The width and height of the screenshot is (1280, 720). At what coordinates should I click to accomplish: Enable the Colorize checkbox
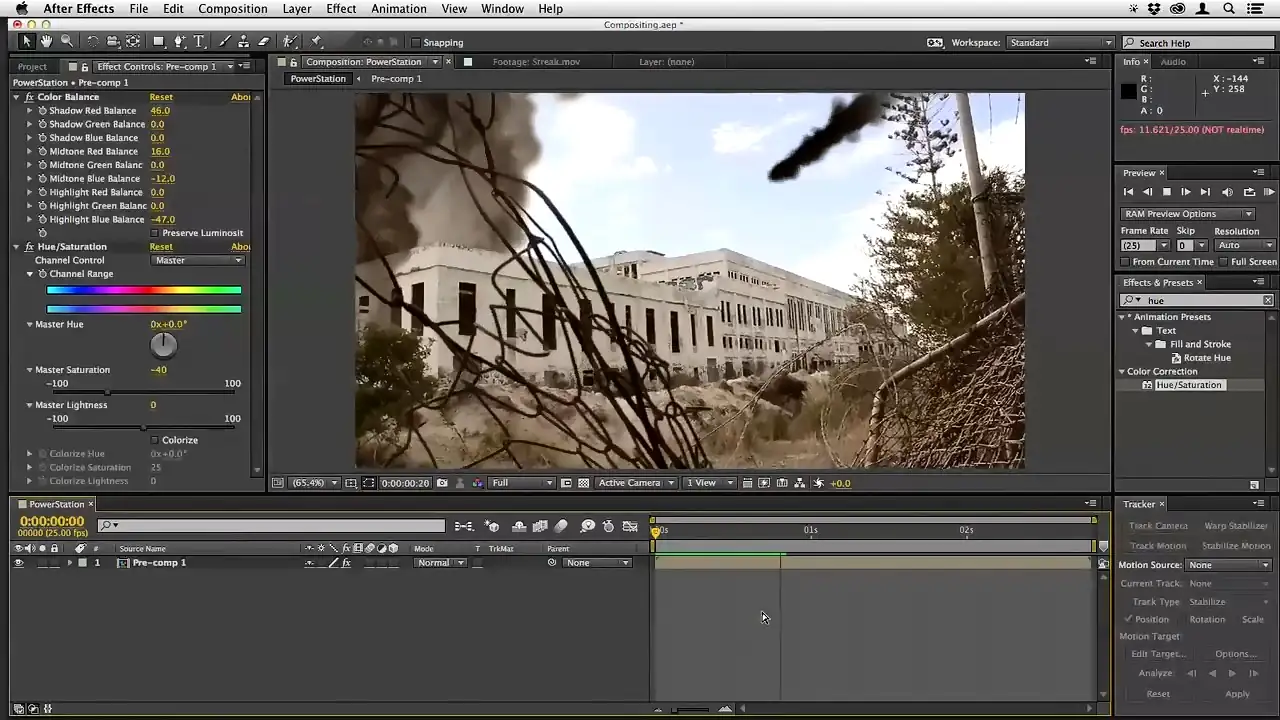pyautogui.click(x=154, y=440)
